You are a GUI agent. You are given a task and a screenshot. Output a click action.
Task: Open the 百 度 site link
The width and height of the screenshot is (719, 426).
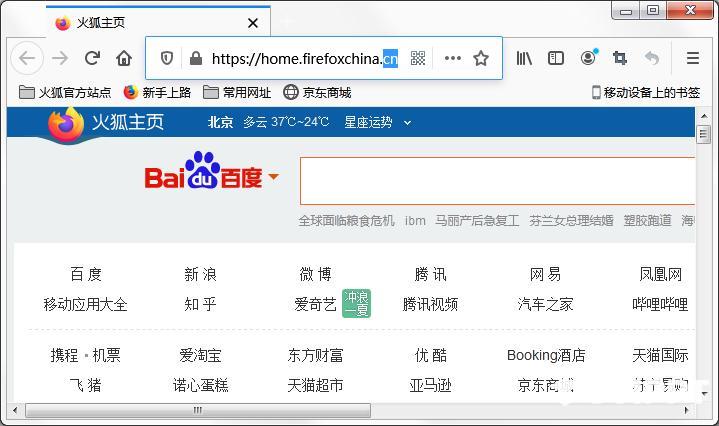86,274
